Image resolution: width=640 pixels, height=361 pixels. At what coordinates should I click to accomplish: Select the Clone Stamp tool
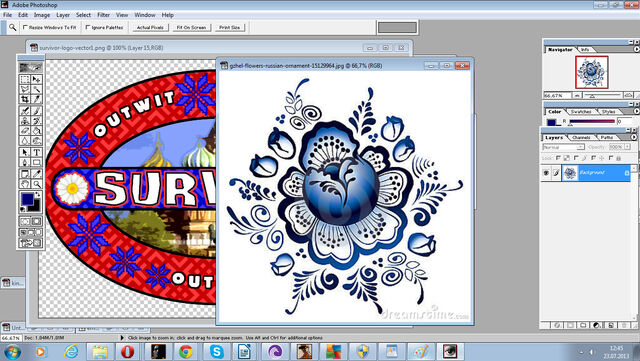click(25, 121)
